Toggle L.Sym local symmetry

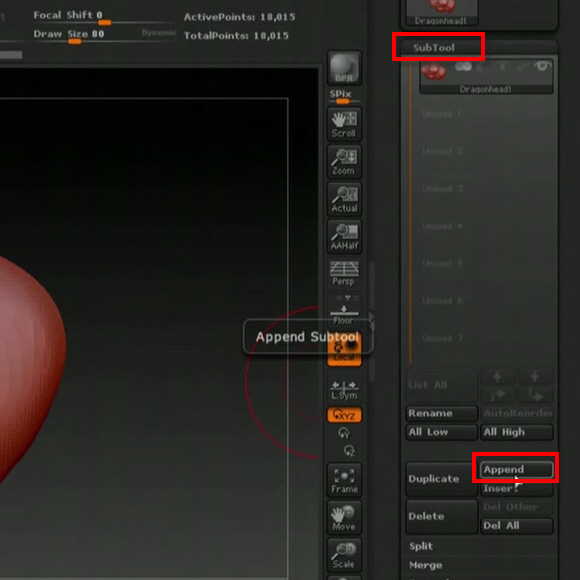click(344, 390)
